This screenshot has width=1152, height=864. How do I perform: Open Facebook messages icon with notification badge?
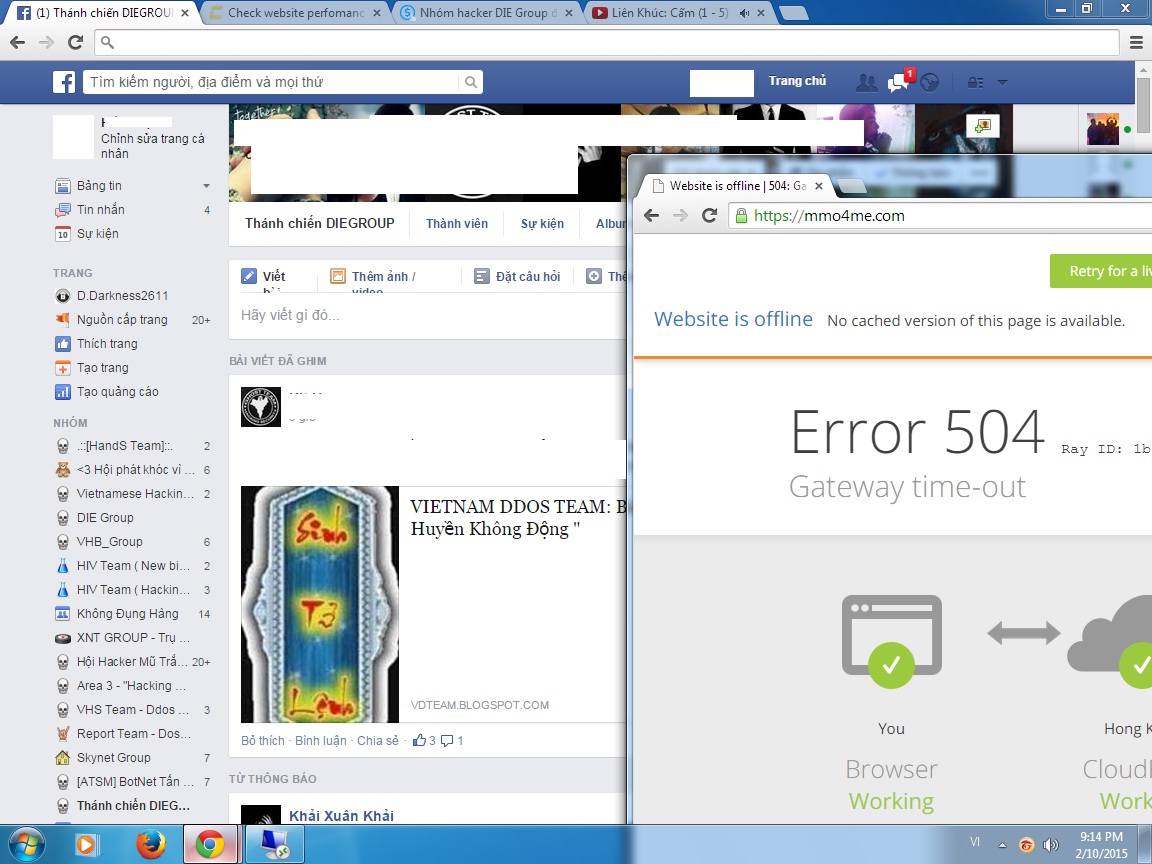click(x=899, y=82)
